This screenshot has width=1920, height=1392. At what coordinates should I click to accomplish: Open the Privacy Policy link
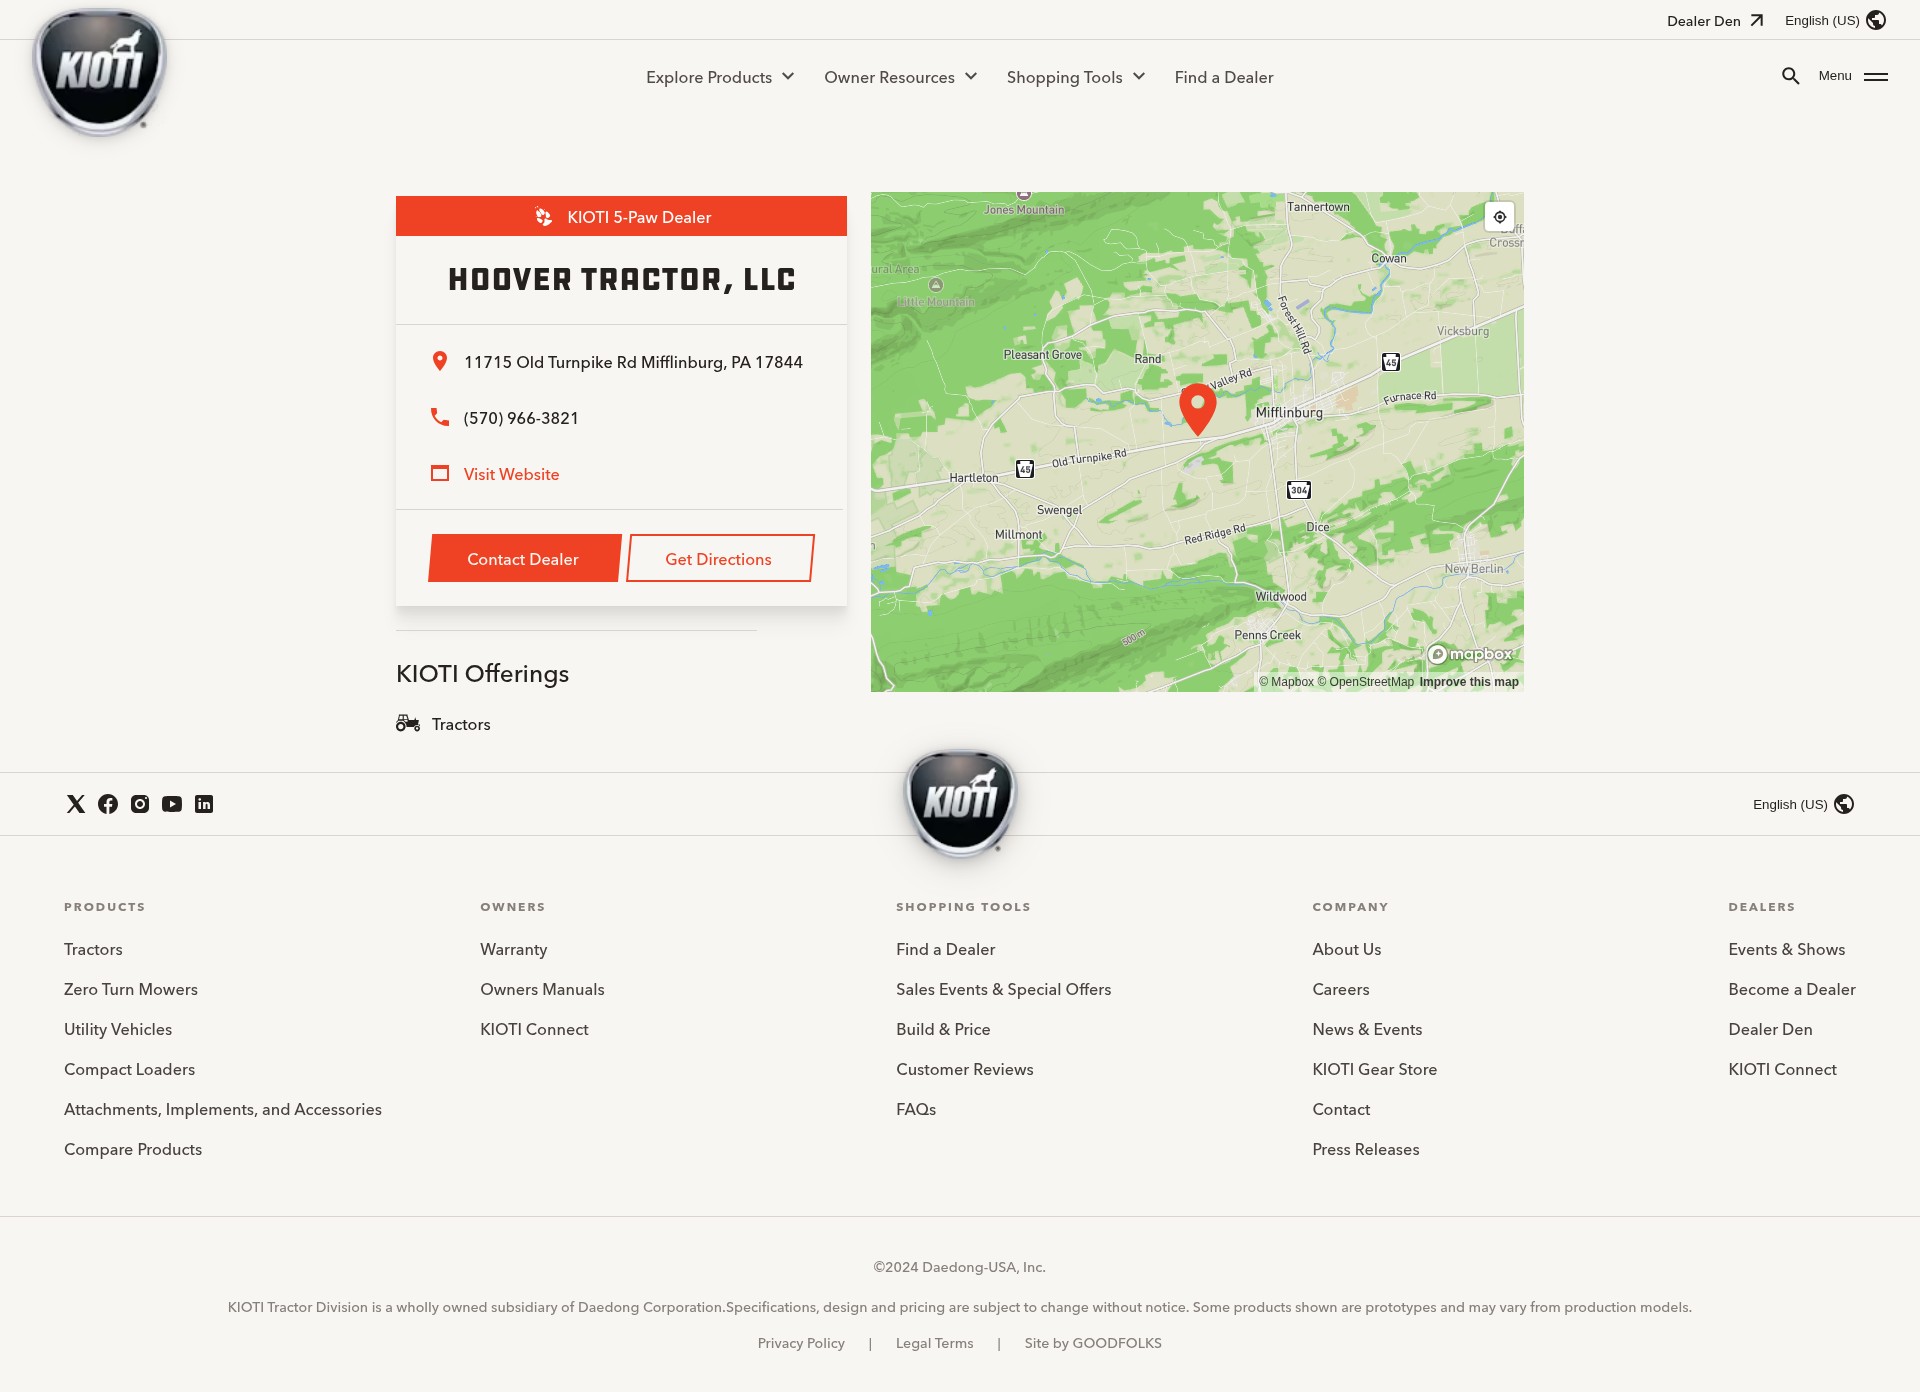pos(801,1343)
